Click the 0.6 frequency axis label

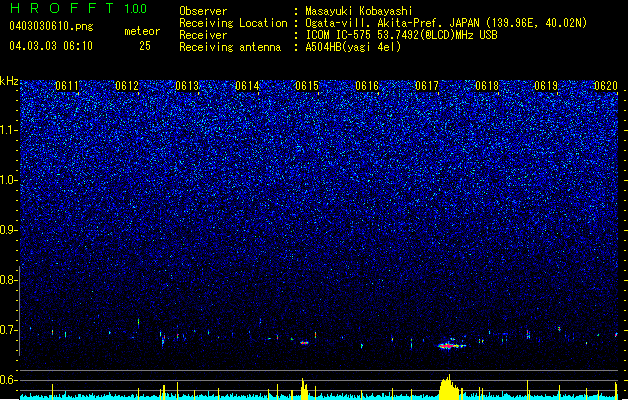point(8,380)
